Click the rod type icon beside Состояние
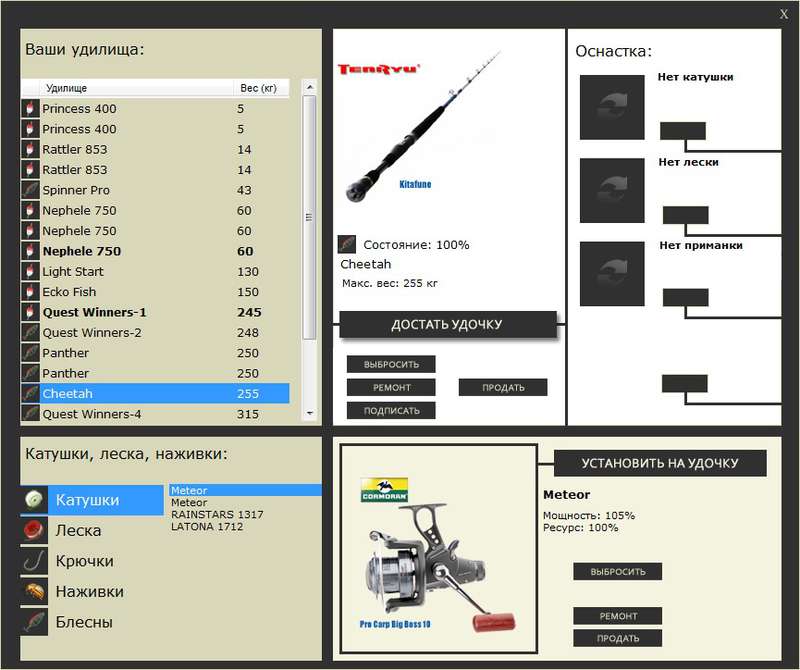800x670 pixels. [347, 244]
